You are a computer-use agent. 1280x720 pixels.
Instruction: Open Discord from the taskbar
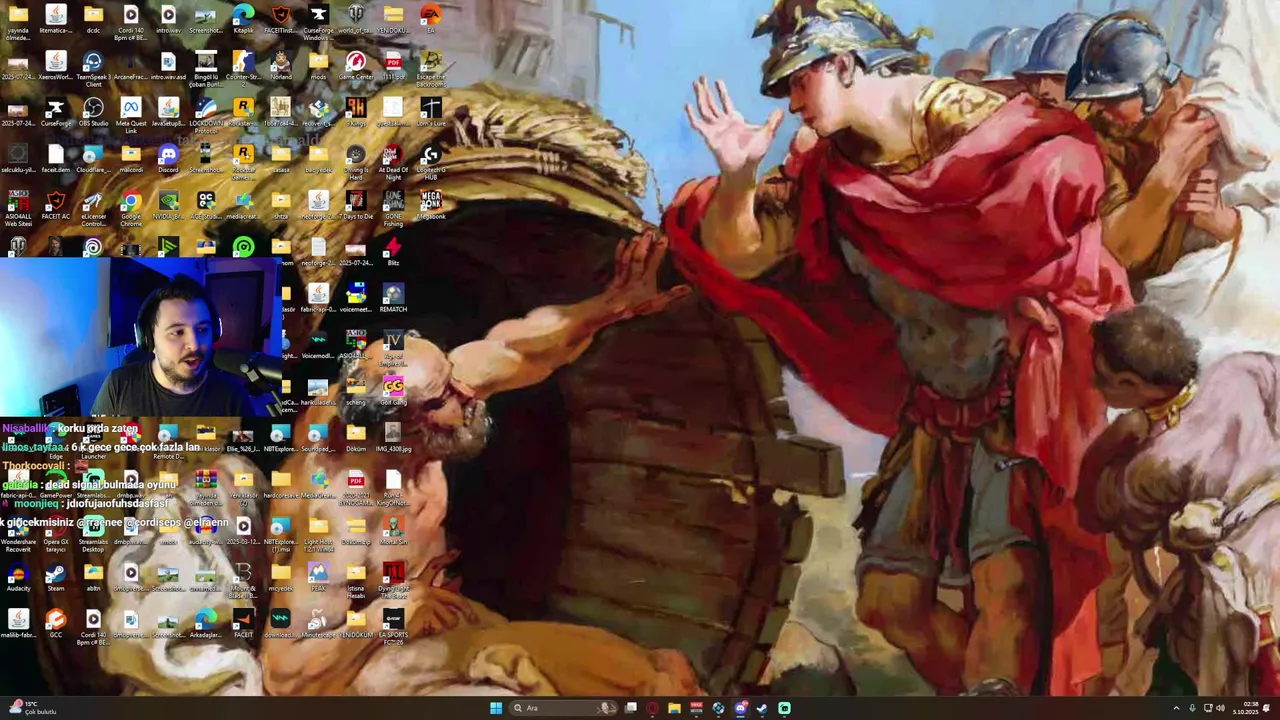(740, 708)
